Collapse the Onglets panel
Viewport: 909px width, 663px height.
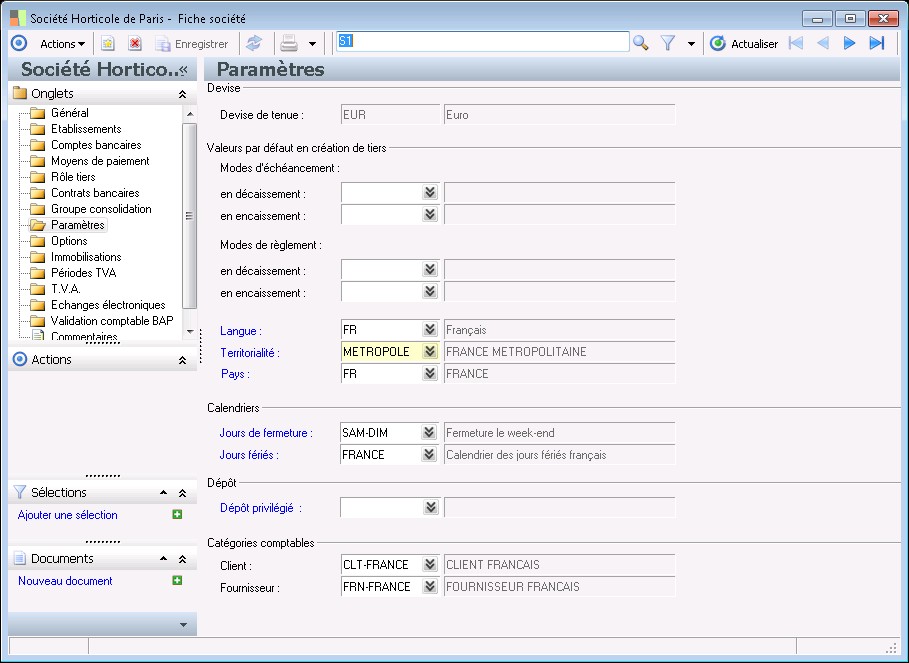click(182, 94)
